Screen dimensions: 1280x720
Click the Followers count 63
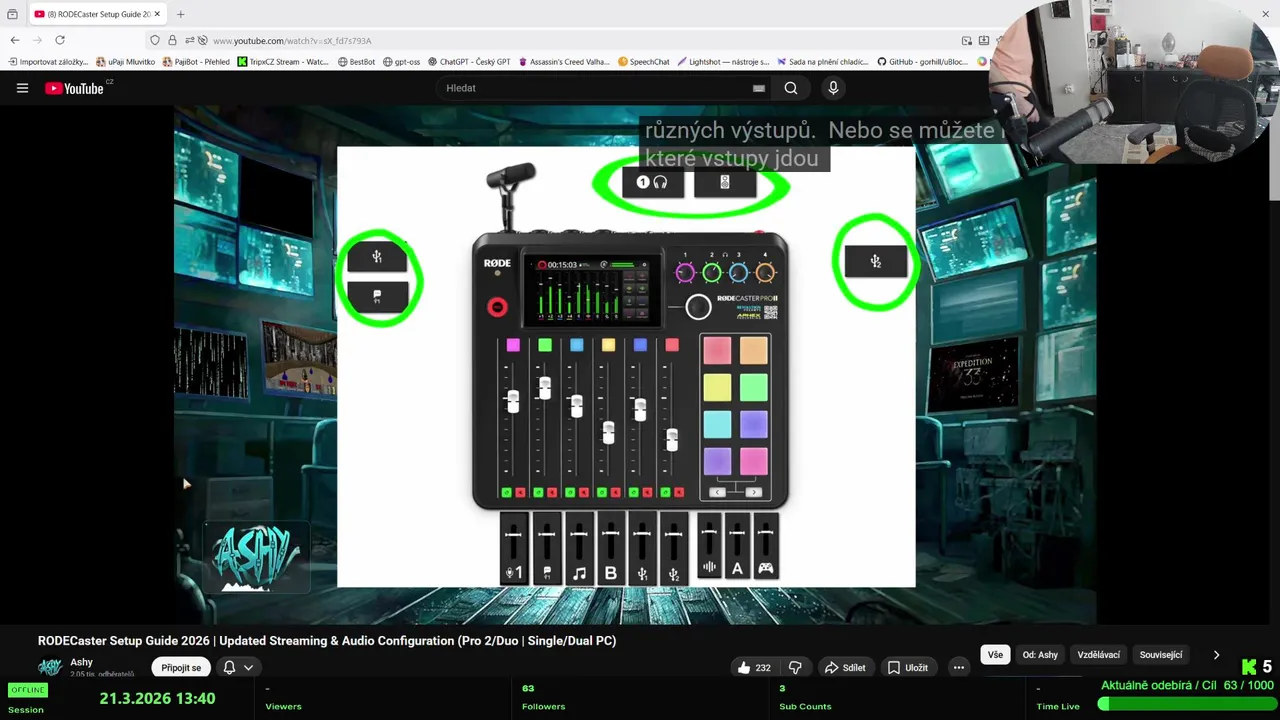(x=528, y=688)
